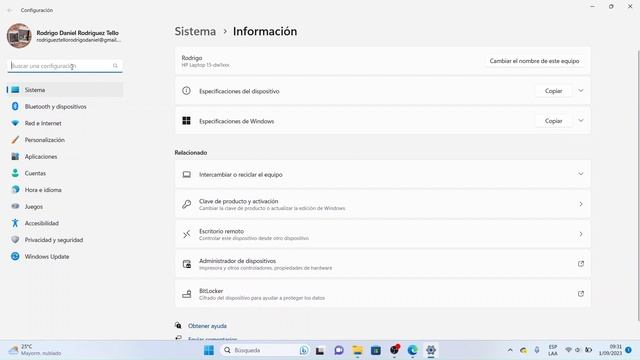Open Task View on the taskbar
The image size is (640, 360).
[x=320, y=350]
